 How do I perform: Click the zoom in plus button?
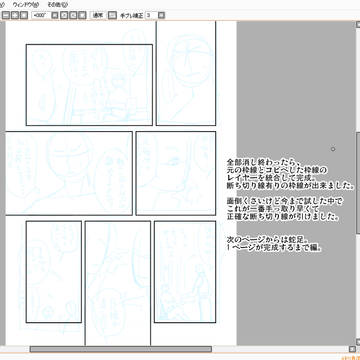[x=15, y=15]
